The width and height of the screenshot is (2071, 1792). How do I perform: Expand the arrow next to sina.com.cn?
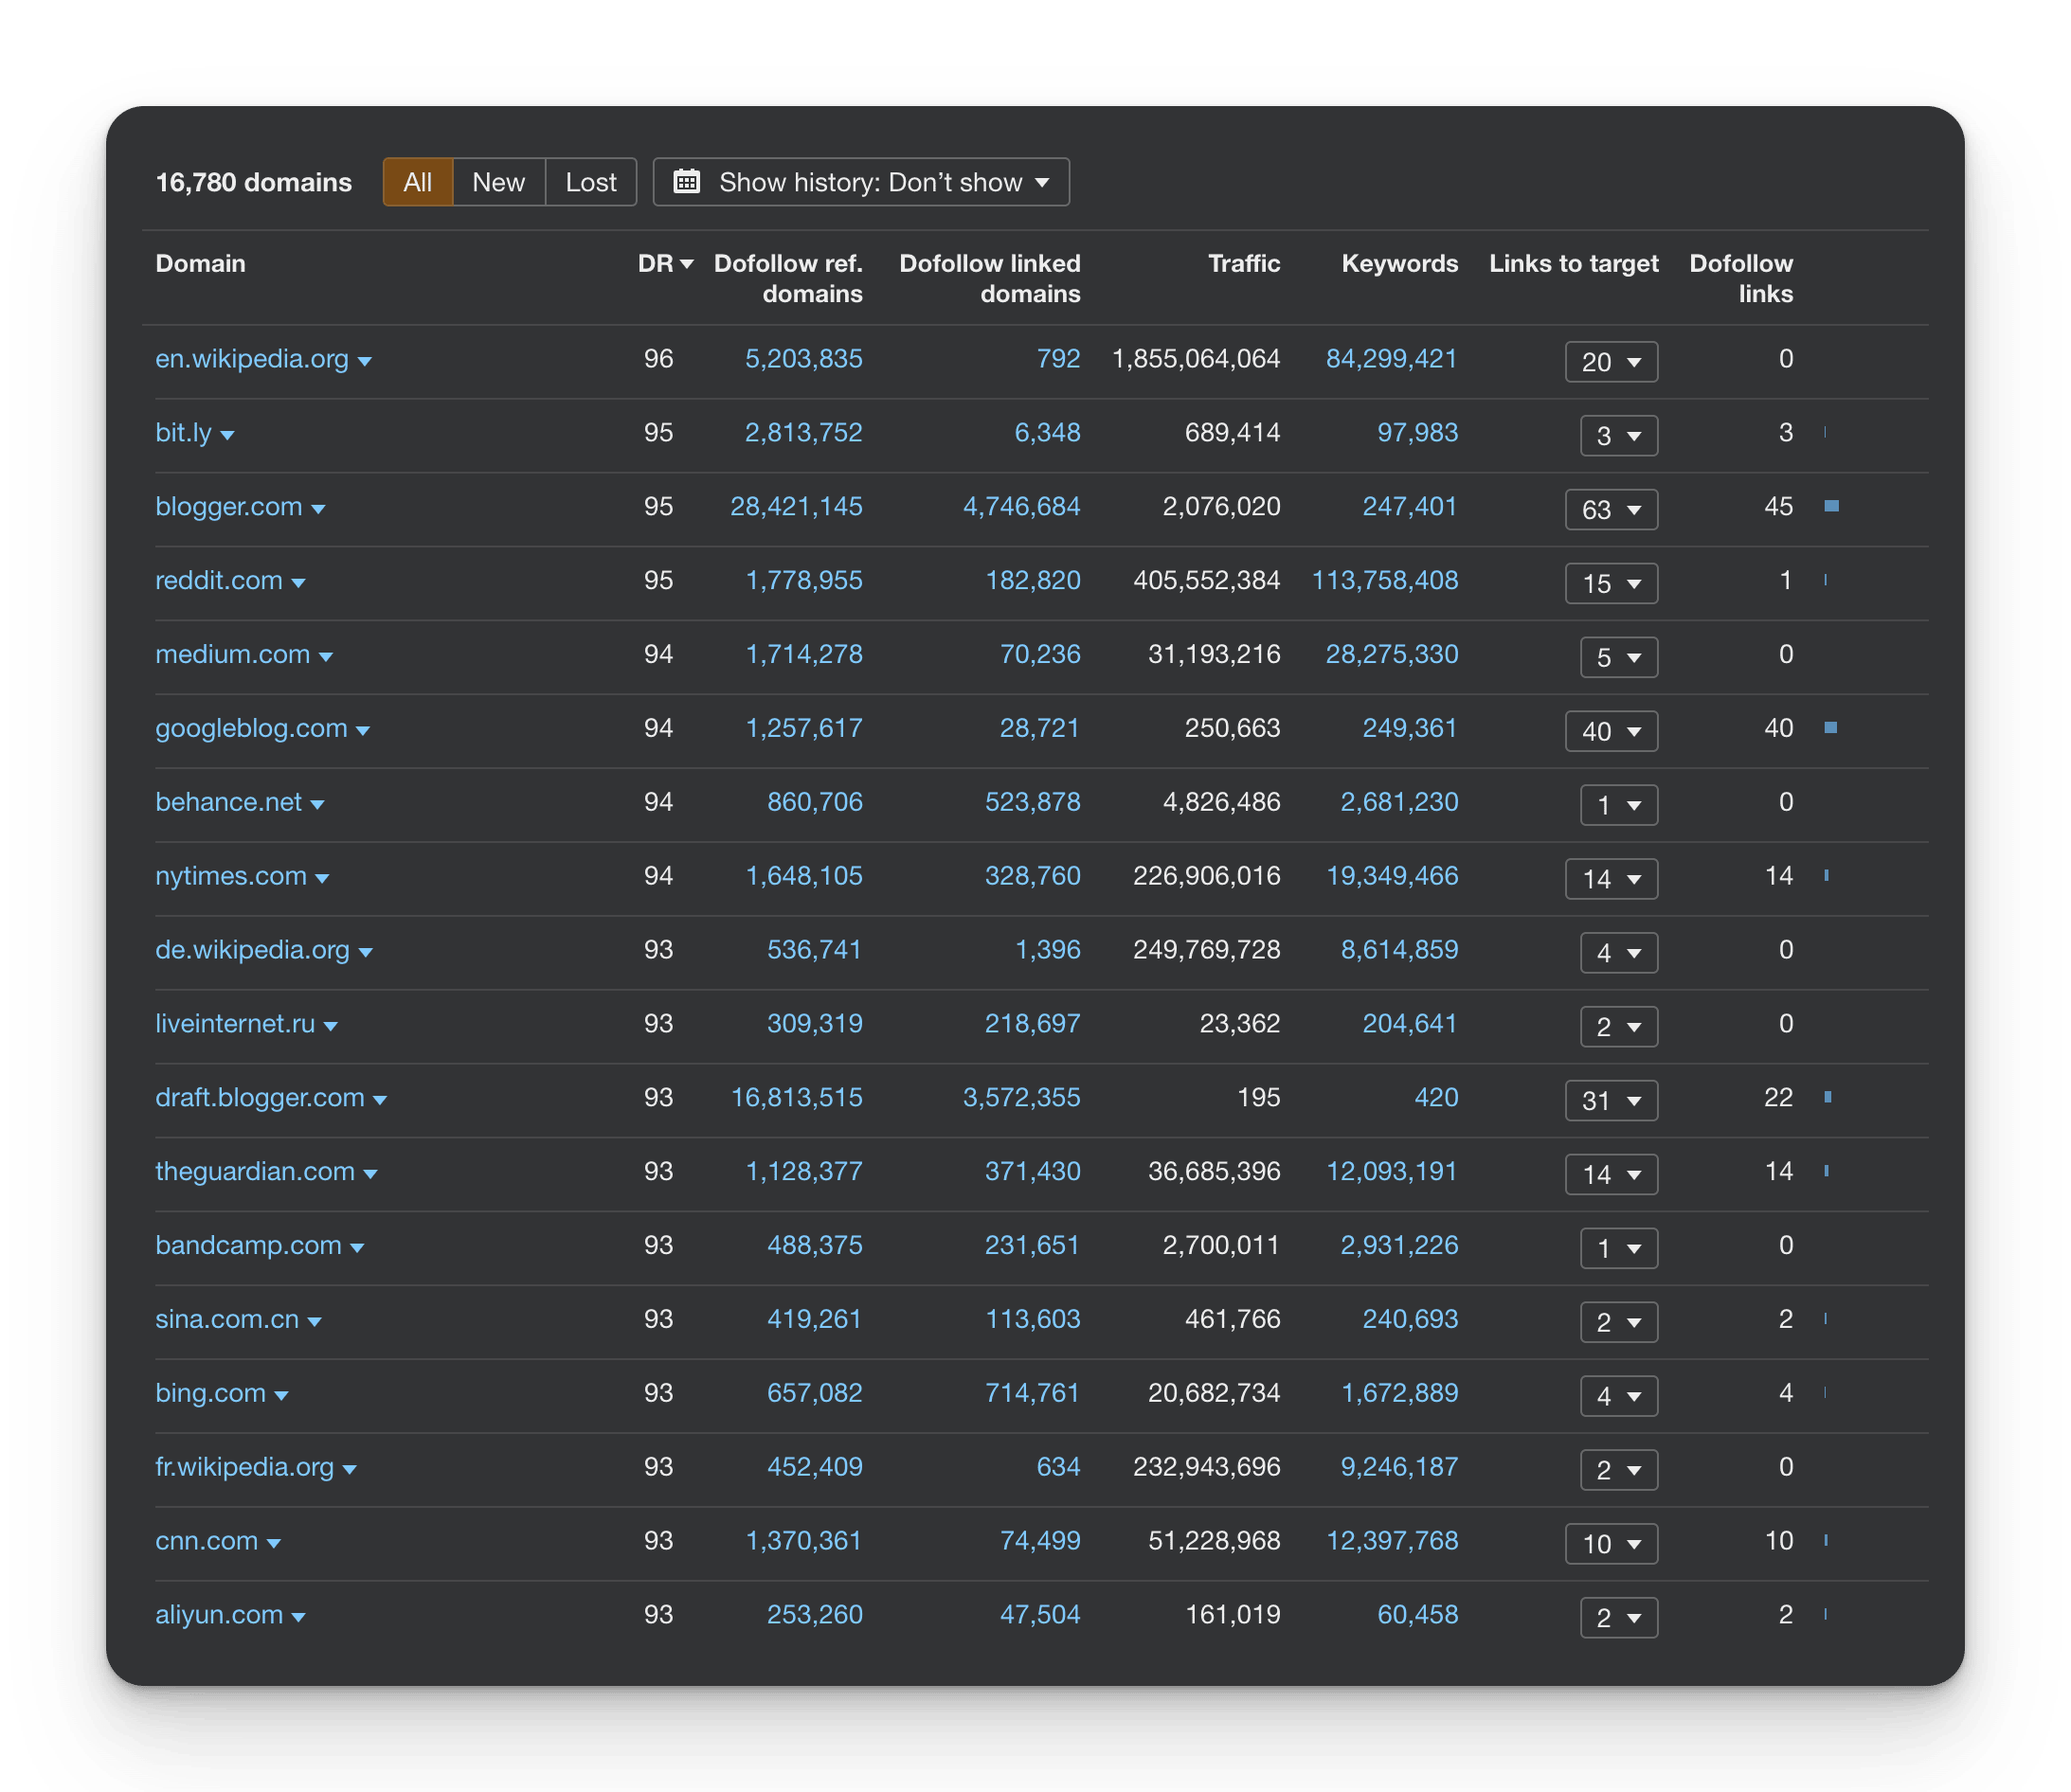[x=314, y=1323]
